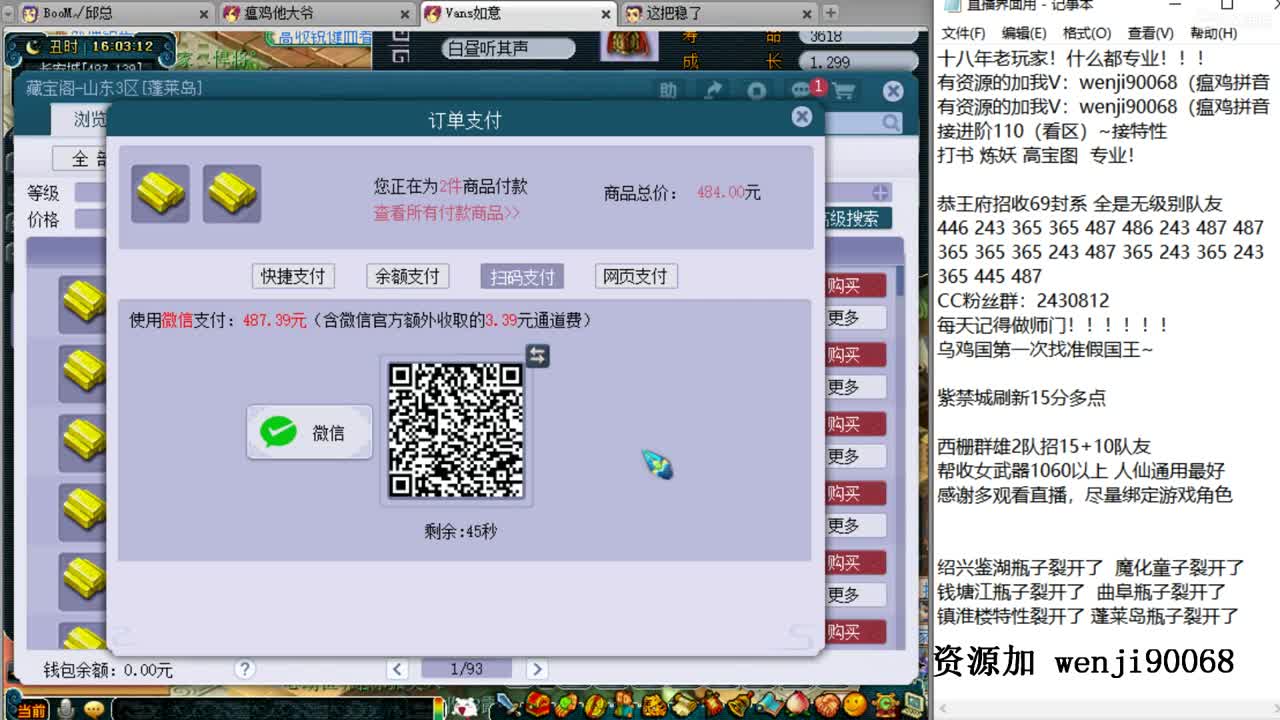This screenshot has height=720, width=1280.
Task: Click the 1/93 page number field
Action: 467,669
